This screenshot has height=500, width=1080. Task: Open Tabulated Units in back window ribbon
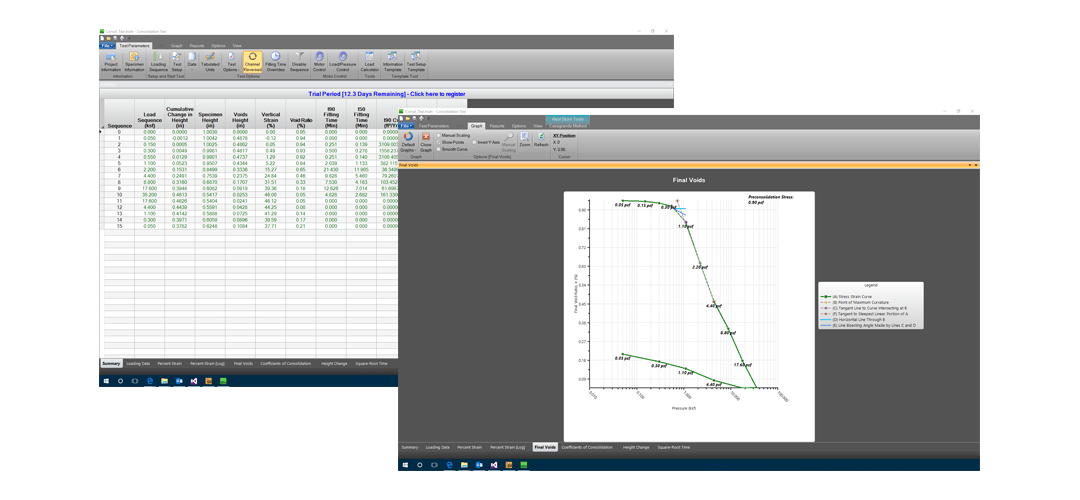click(x=210, y=61)
